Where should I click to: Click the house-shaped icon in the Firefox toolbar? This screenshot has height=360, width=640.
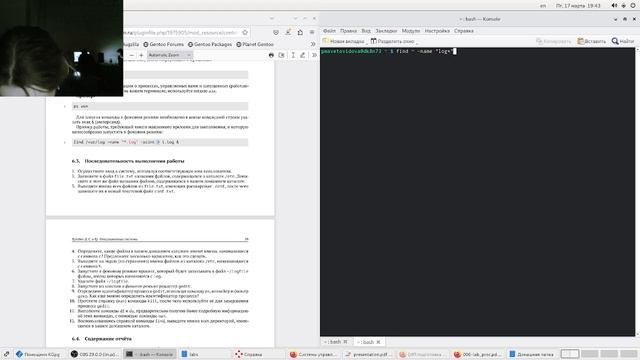pyautogui.click(x=300, y=32)
